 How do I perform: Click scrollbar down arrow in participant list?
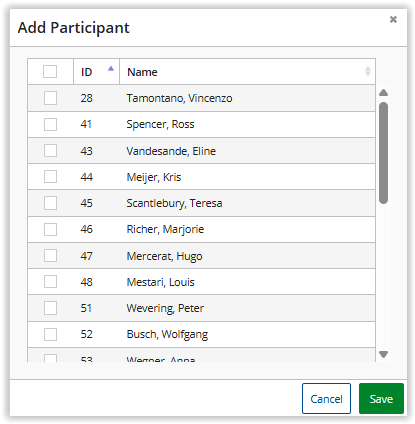tap(383, 354)
